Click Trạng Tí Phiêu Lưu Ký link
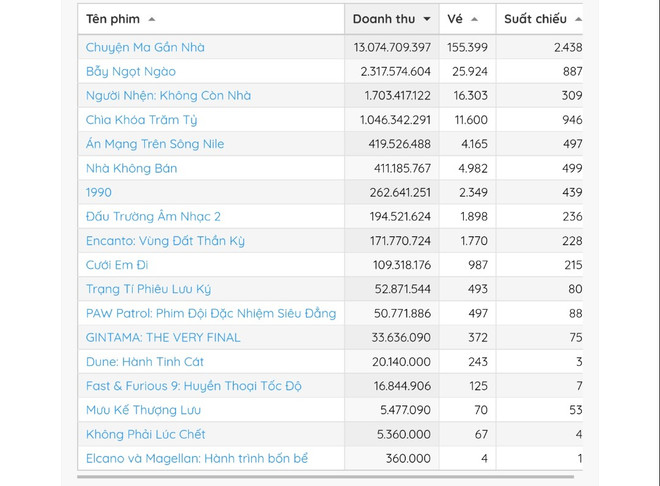Screen dimensions: 660x486 point(148,289)
